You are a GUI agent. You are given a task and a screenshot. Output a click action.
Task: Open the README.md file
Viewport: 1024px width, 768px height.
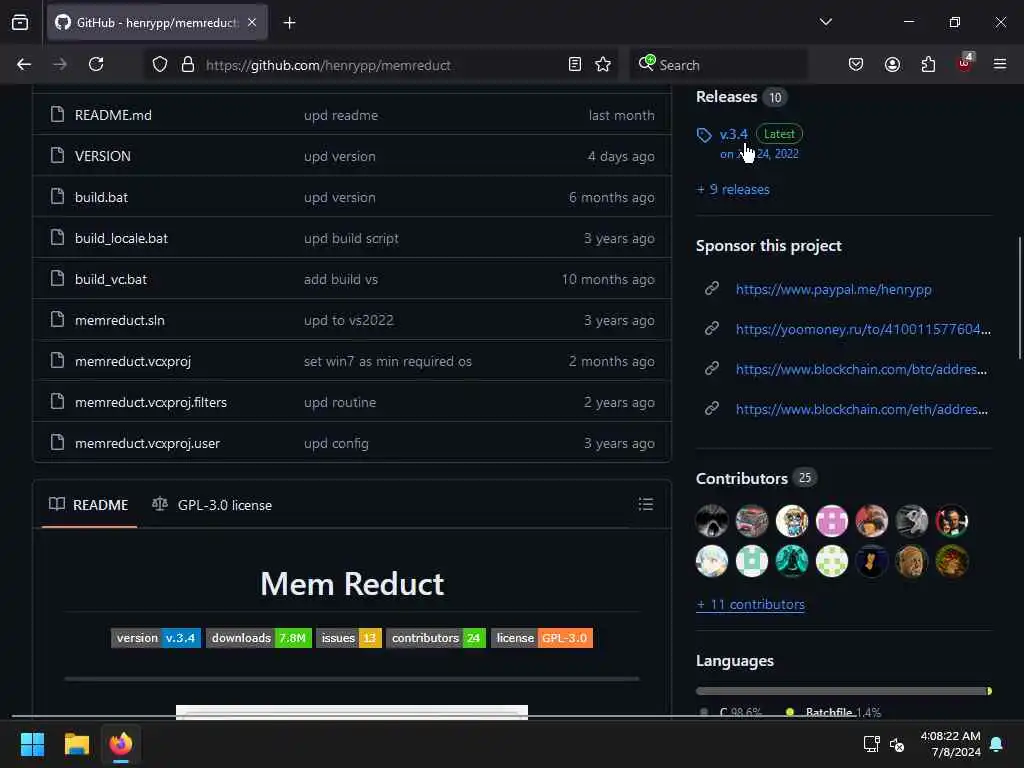pyautogui.click(x=113, y=115)
